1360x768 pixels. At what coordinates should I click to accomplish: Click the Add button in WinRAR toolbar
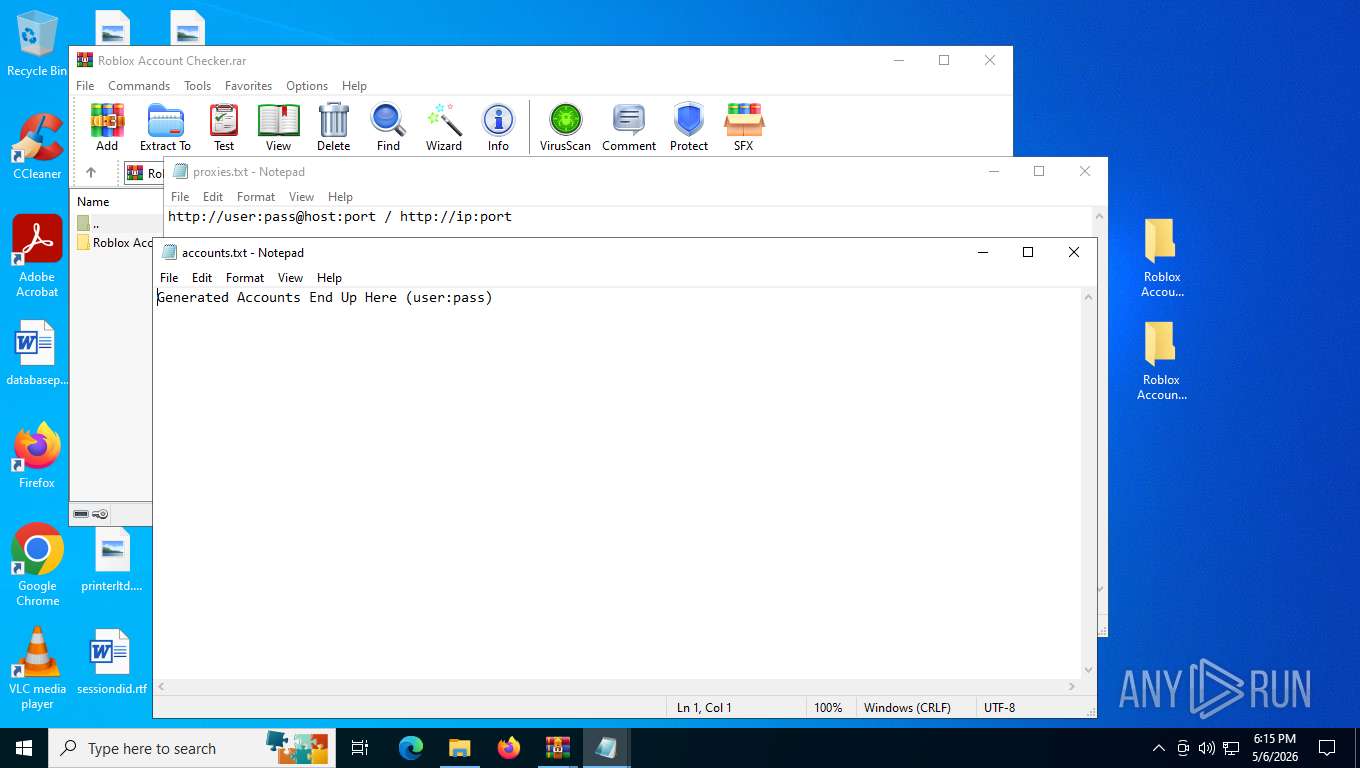(x=107, y=127)
